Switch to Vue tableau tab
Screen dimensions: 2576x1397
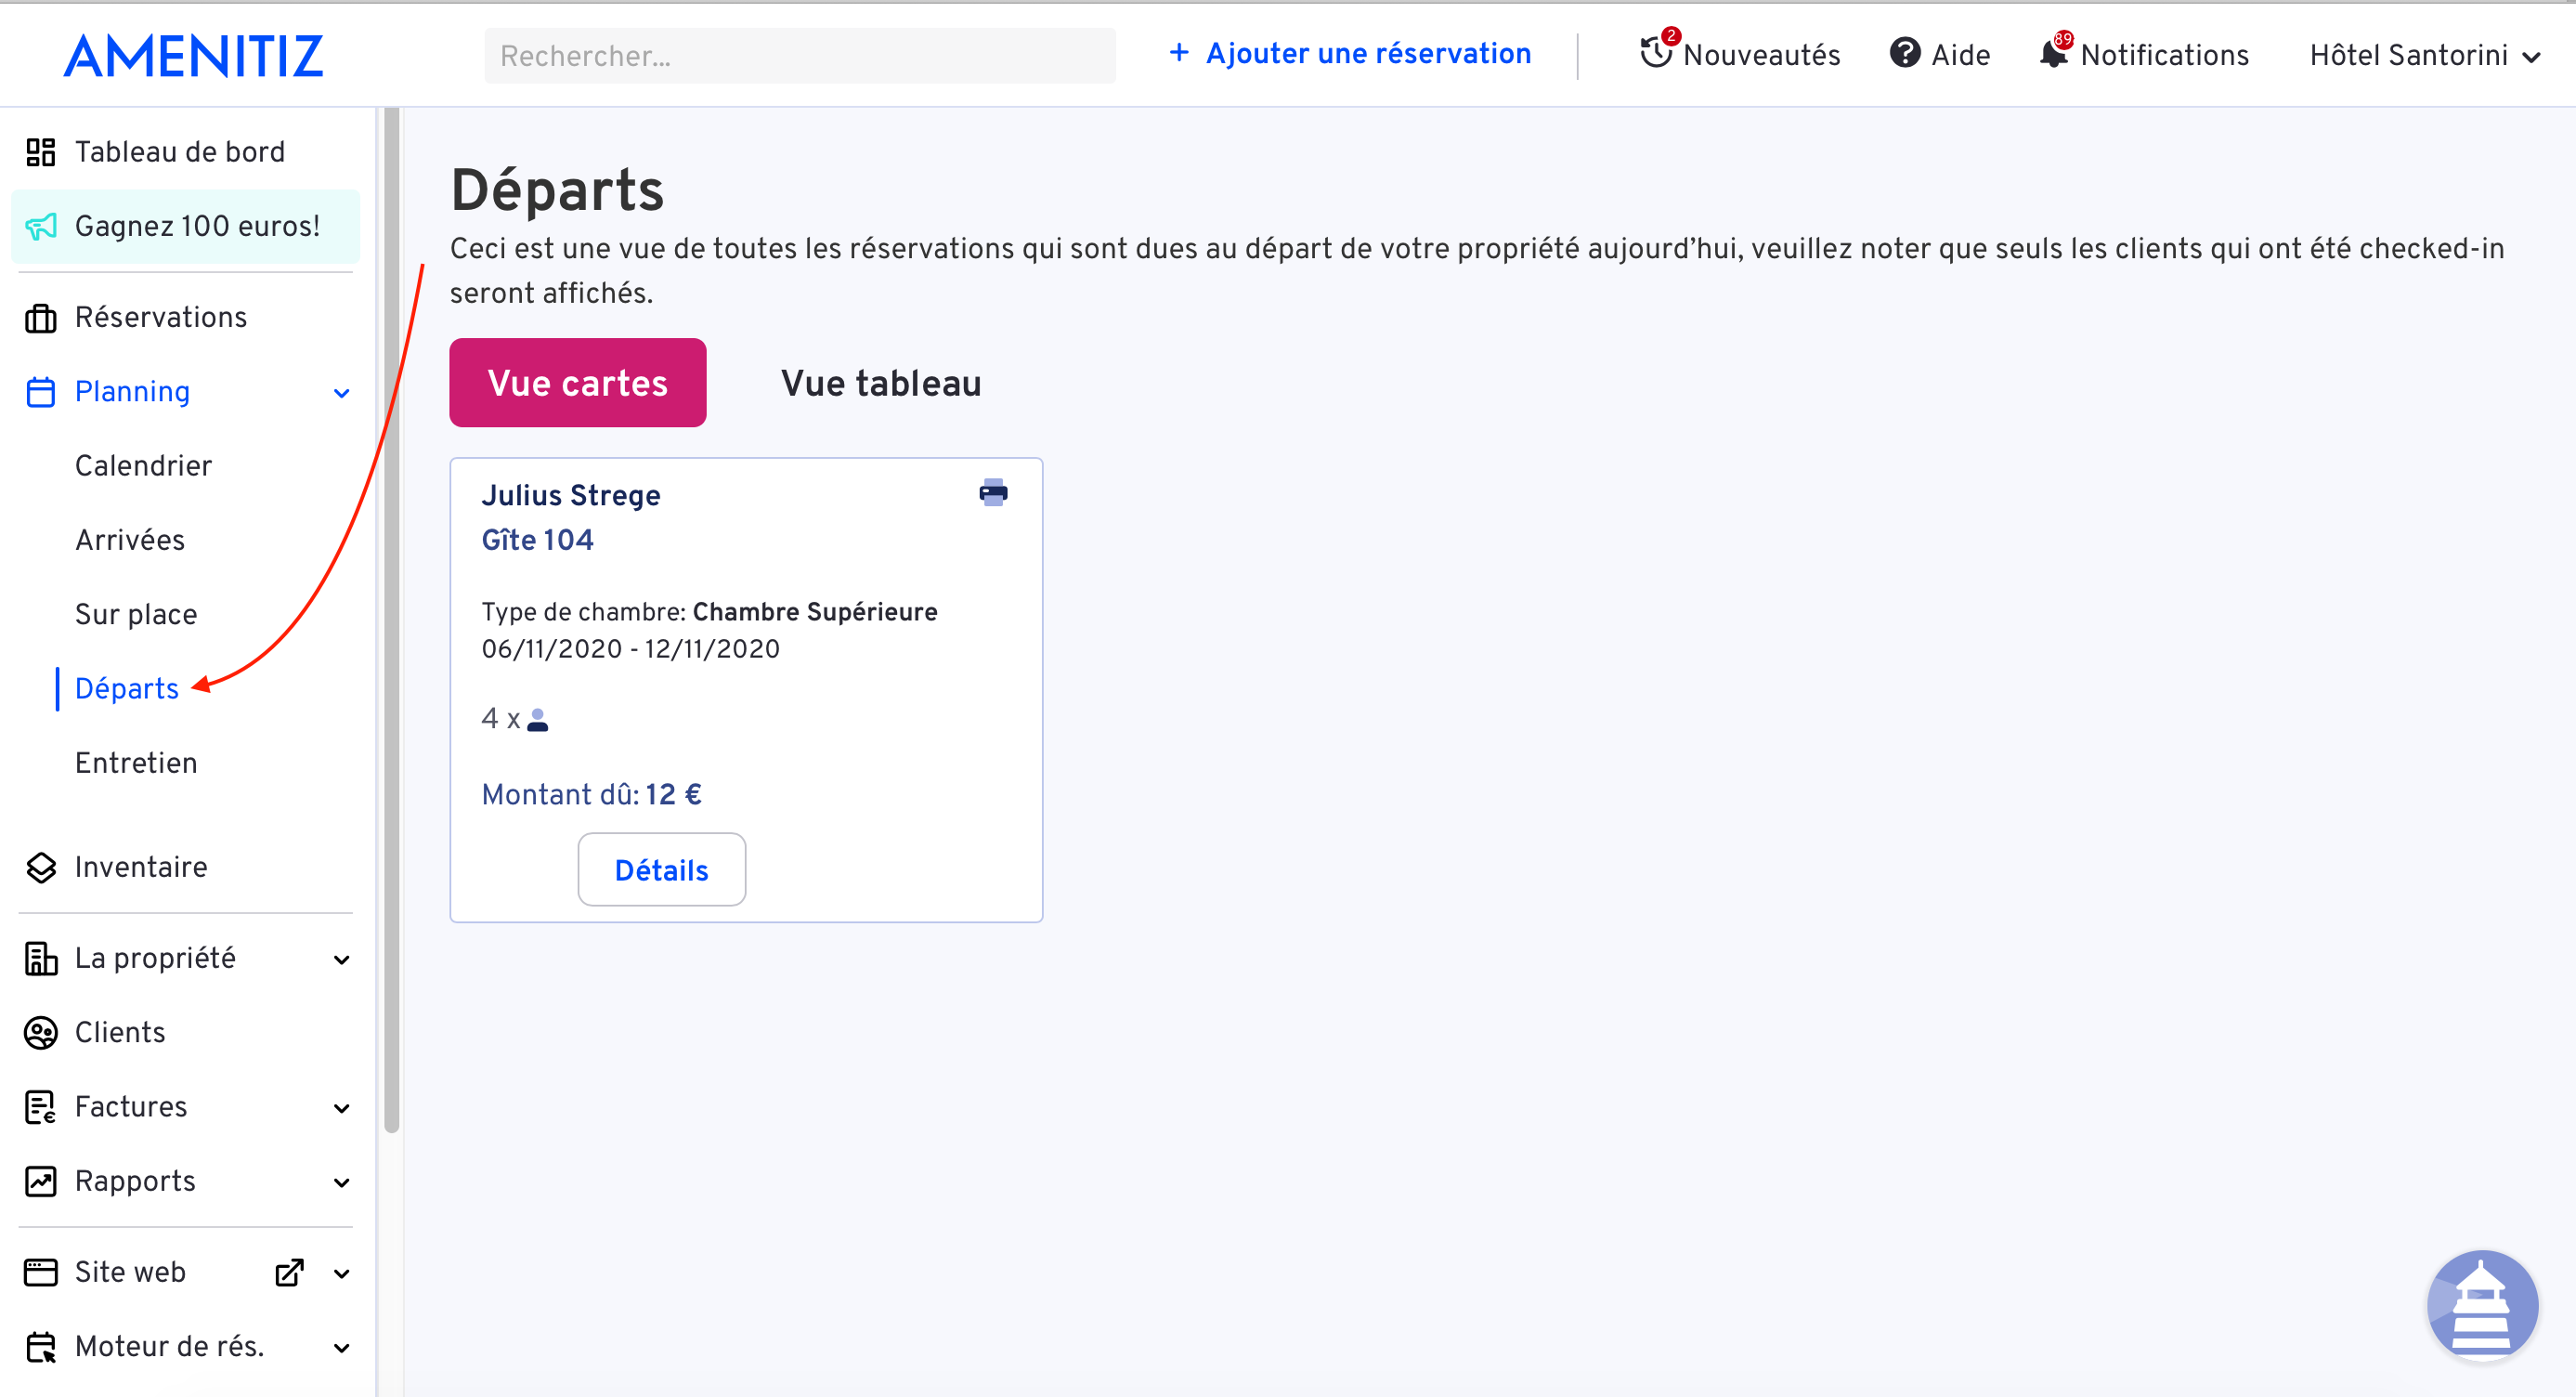coord(881,383)
